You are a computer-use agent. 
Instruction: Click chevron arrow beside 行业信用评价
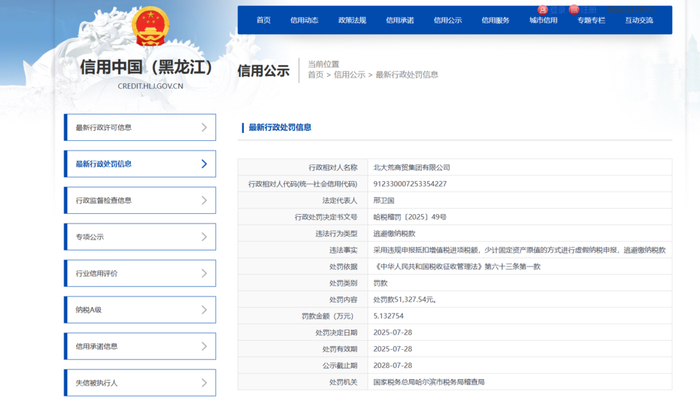point(204,273)
